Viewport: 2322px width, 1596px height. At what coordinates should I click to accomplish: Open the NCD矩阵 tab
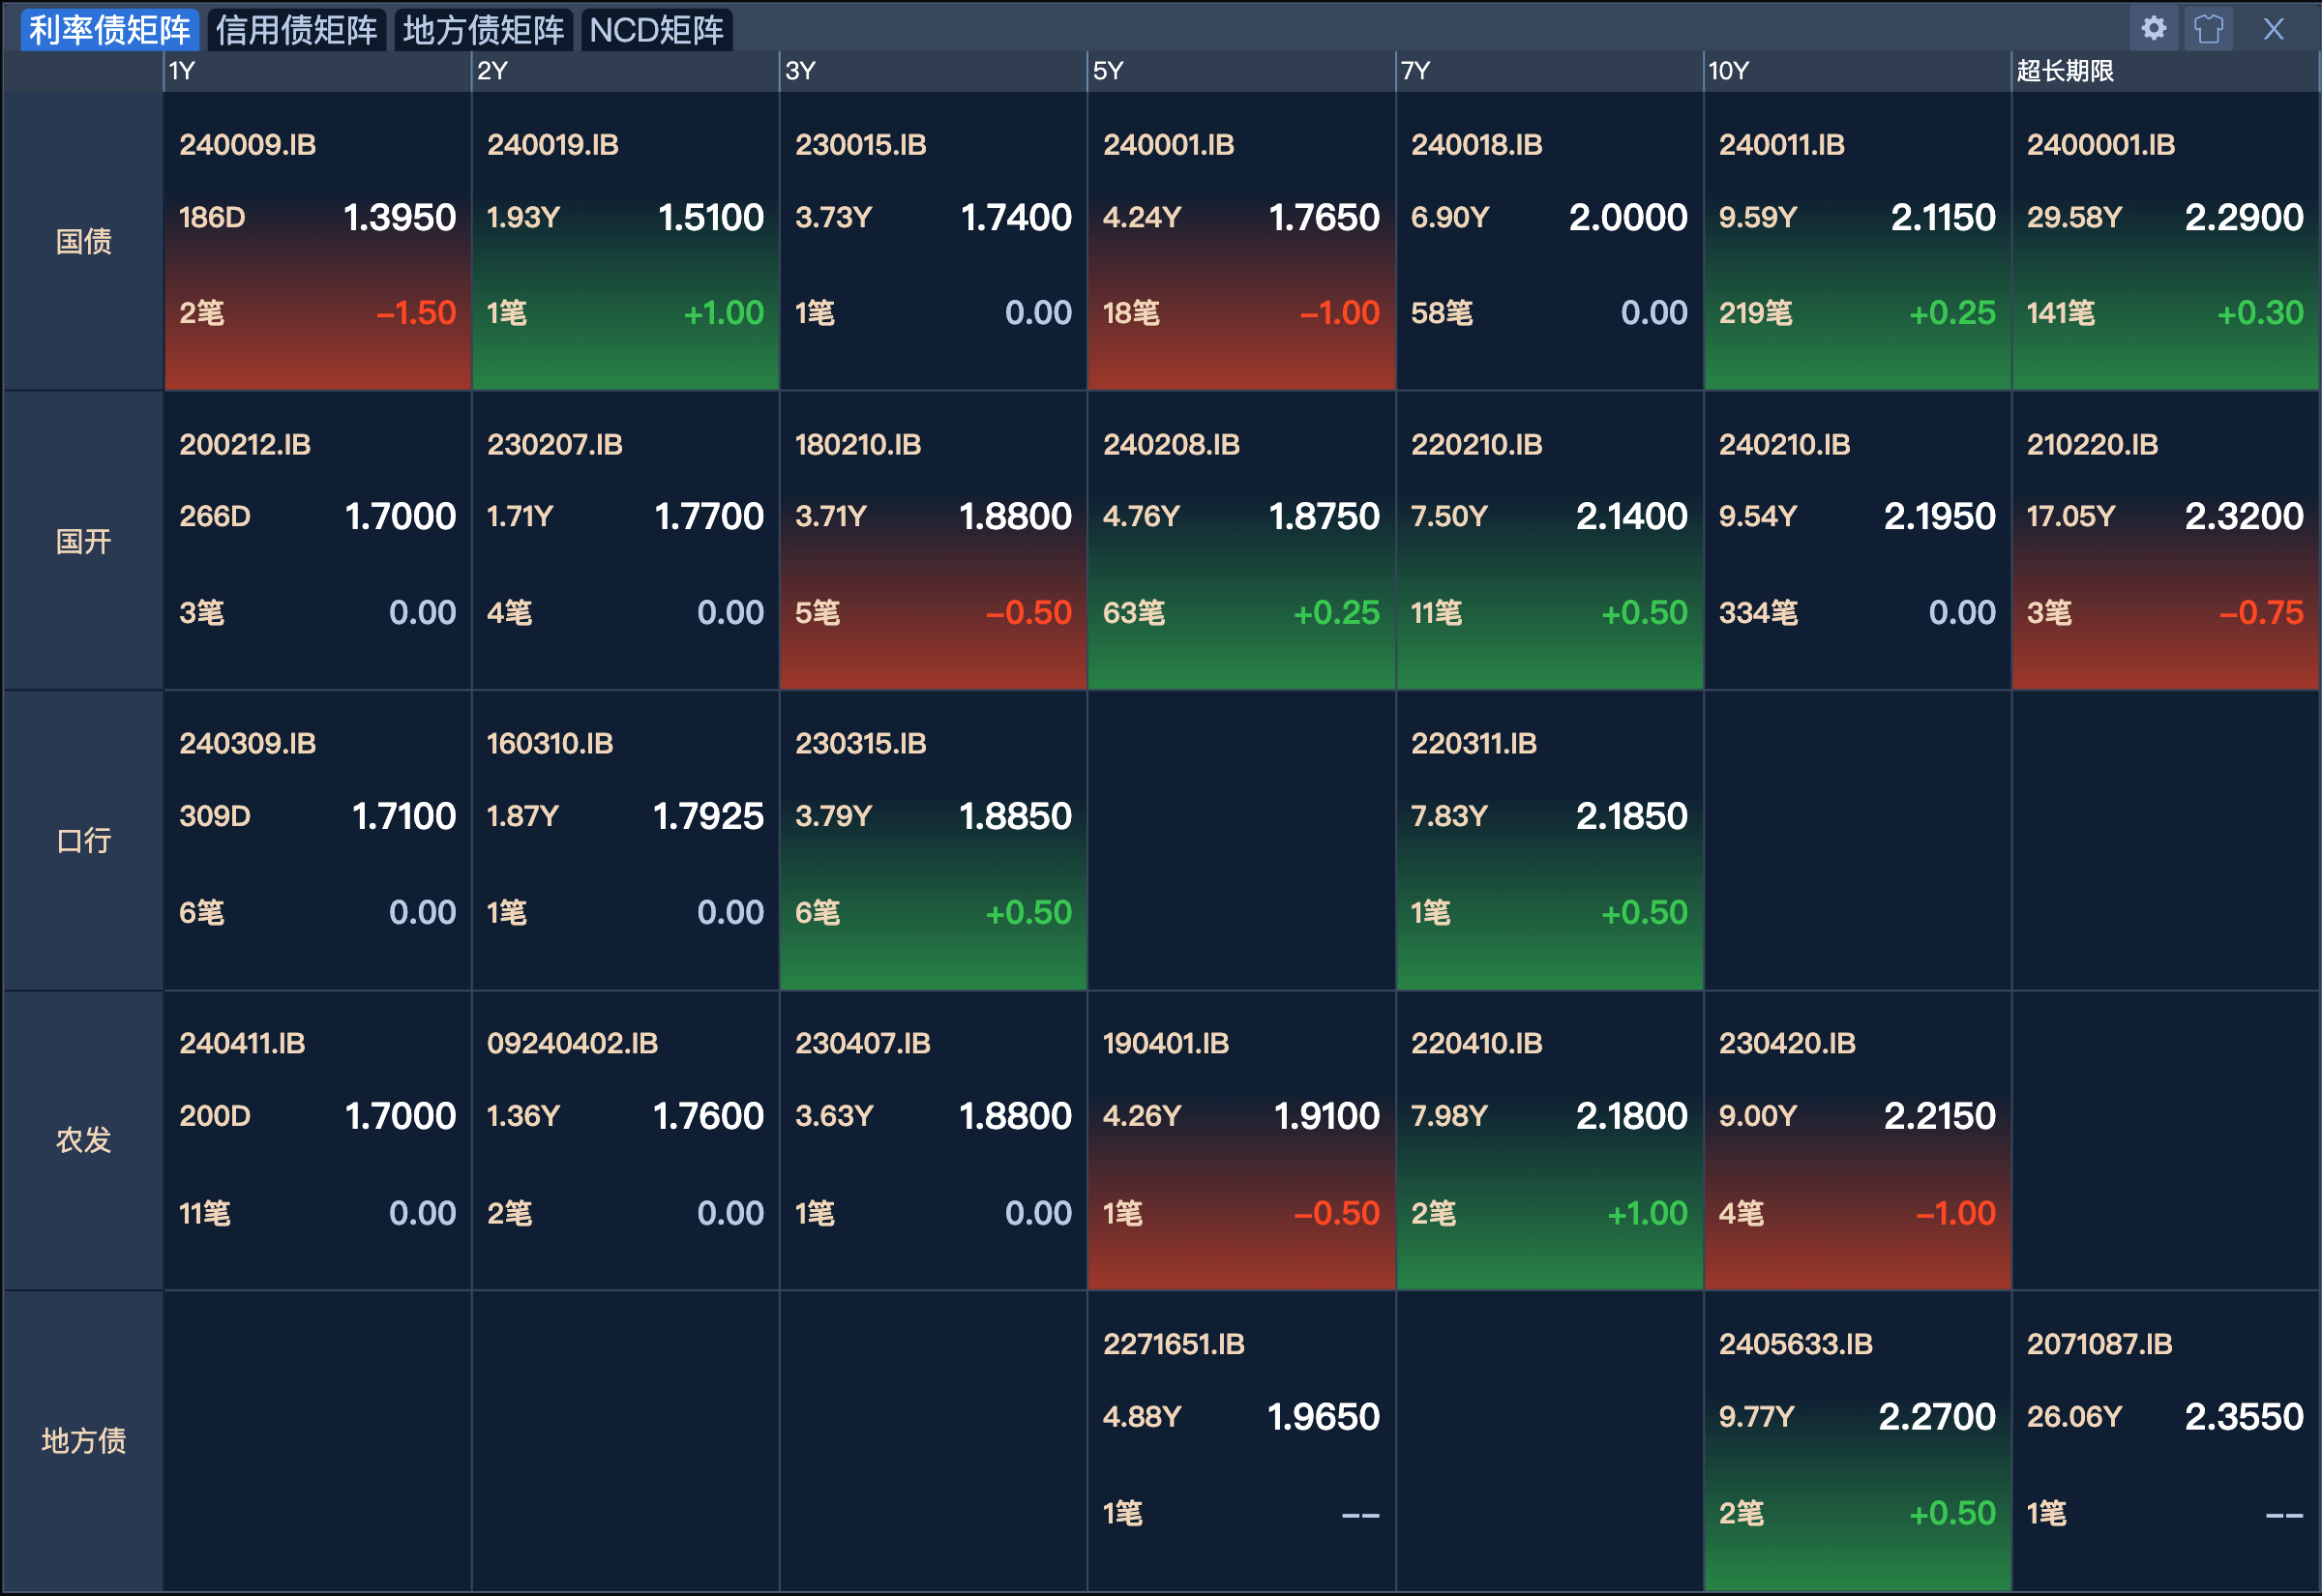656,30
